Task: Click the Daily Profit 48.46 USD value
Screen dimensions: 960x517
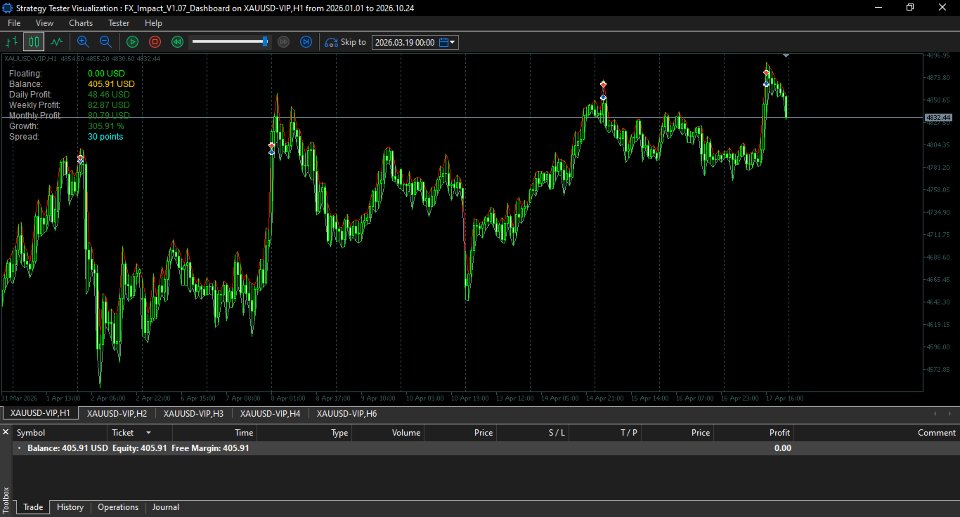Action: click(x=108, y=94)
